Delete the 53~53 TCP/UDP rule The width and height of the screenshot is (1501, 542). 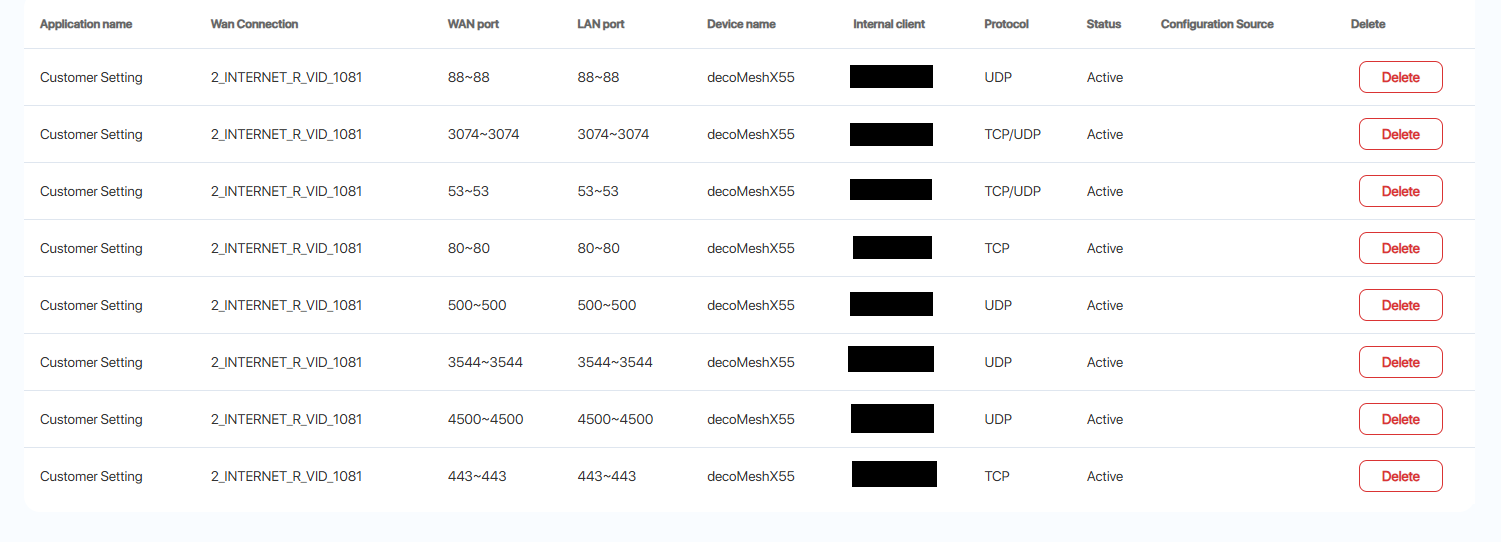tap(1400, 191)
